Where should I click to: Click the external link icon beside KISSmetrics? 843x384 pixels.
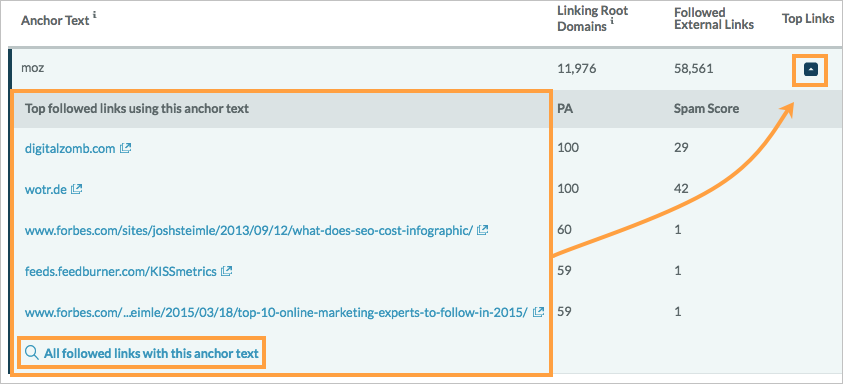pos(226,271)
